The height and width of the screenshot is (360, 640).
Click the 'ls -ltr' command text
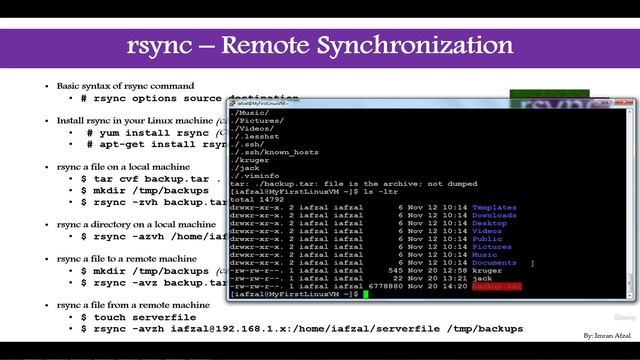point(381,192)
